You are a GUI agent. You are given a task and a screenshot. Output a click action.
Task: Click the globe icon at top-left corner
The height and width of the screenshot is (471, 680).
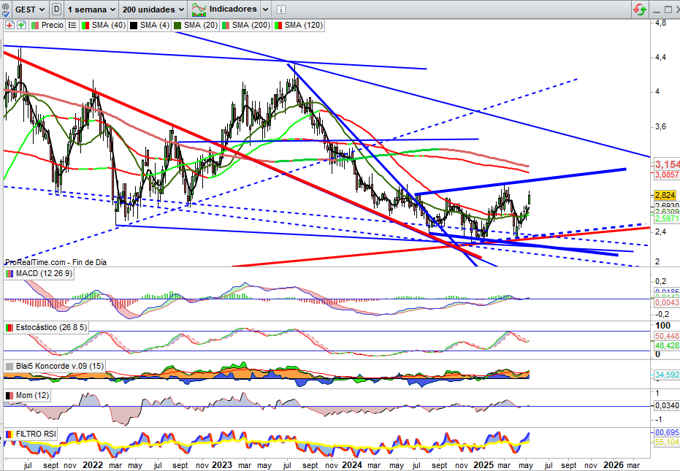(x=4, y=9)
